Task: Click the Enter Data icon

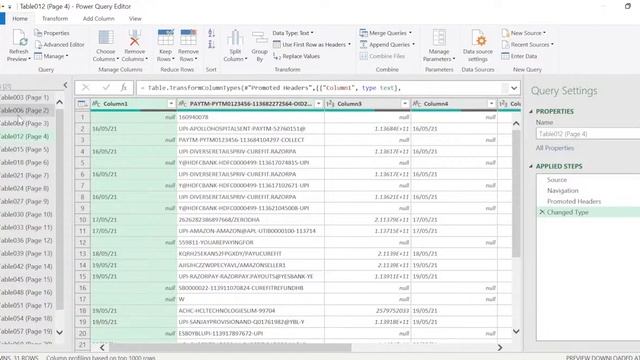Action: pos(505,56)
